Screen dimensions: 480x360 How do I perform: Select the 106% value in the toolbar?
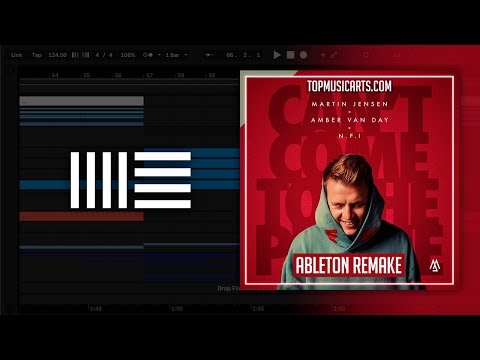point(128,55)
